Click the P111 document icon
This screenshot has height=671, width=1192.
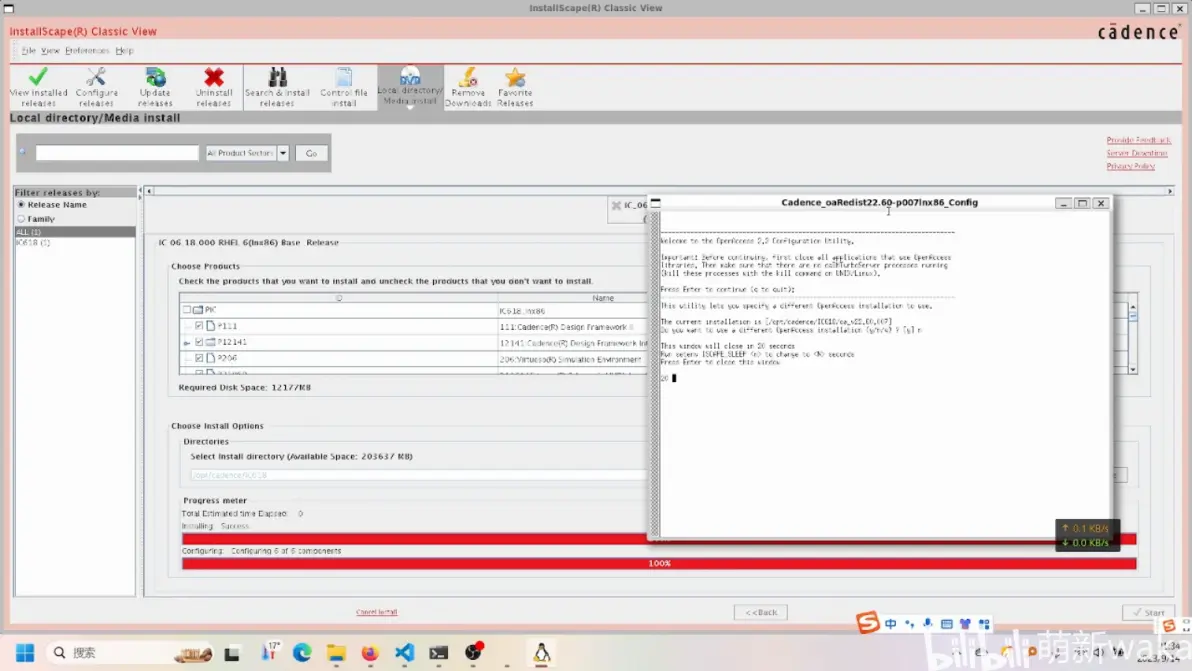[211, 326]
